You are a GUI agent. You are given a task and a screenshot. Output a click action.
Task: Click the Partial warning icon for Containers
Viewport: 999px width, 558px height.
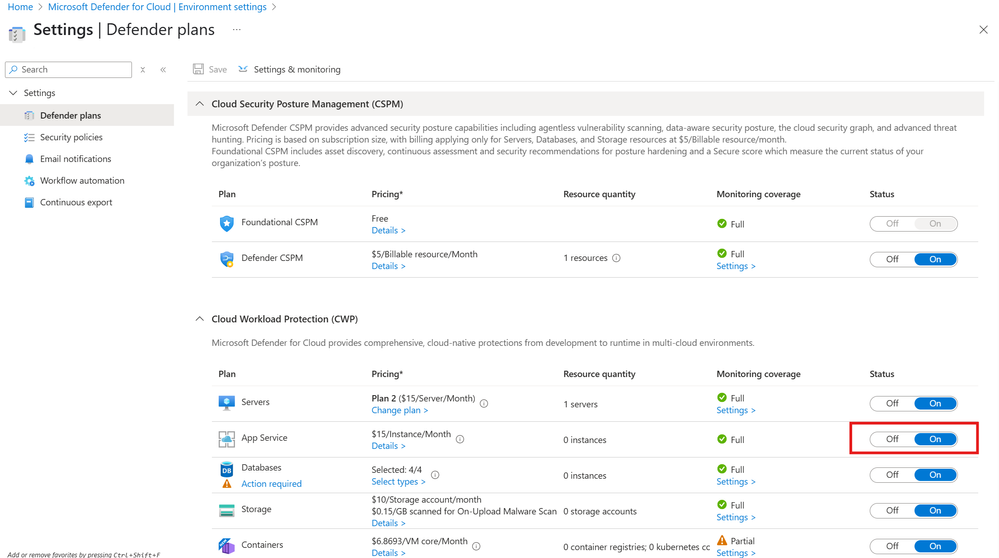click(x=722, y=540)
